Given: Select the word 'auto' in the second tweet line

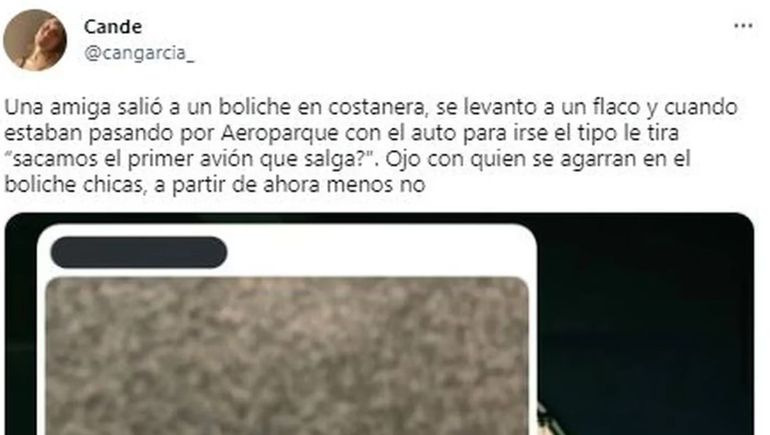Looking at the screenshot, I should [x=434, y=134].
